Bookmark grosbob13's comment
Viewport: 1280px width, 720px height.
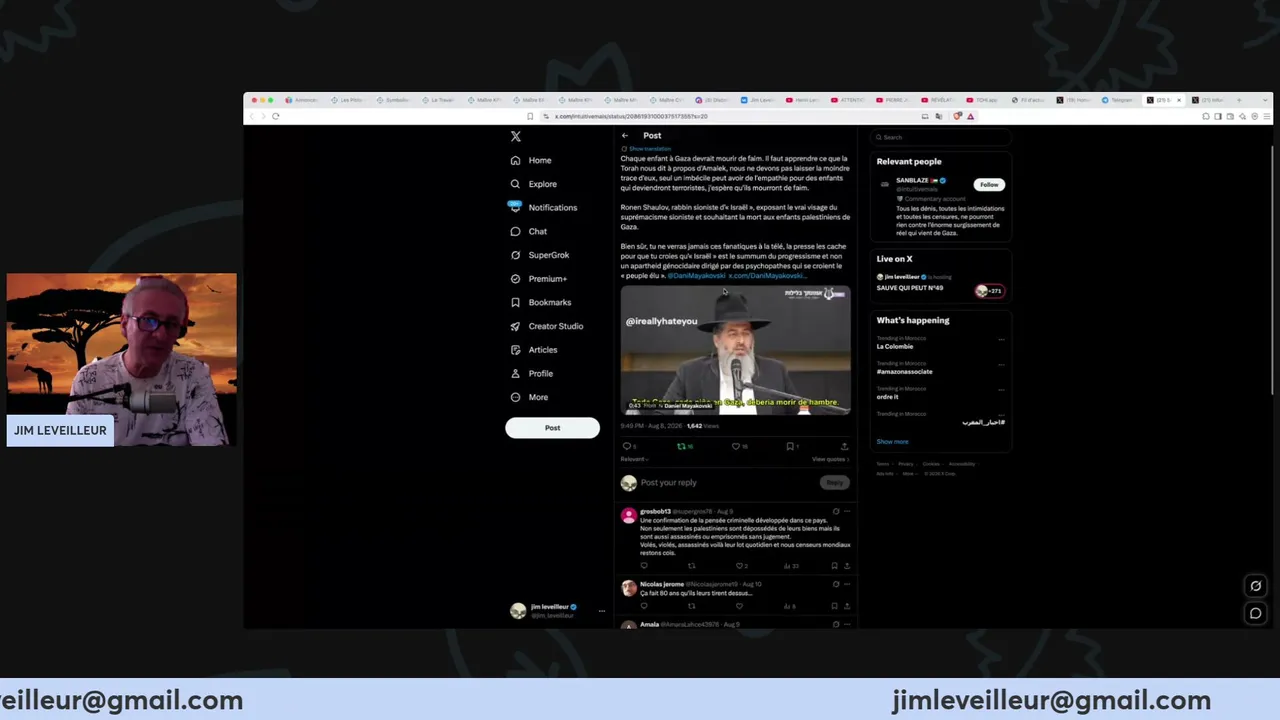(x=834, y=566)
